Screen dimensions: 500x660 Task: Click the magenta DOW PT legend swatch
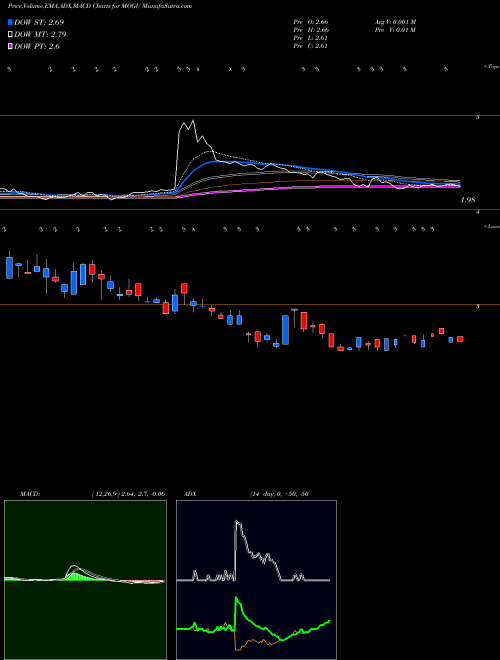point(10,46)
